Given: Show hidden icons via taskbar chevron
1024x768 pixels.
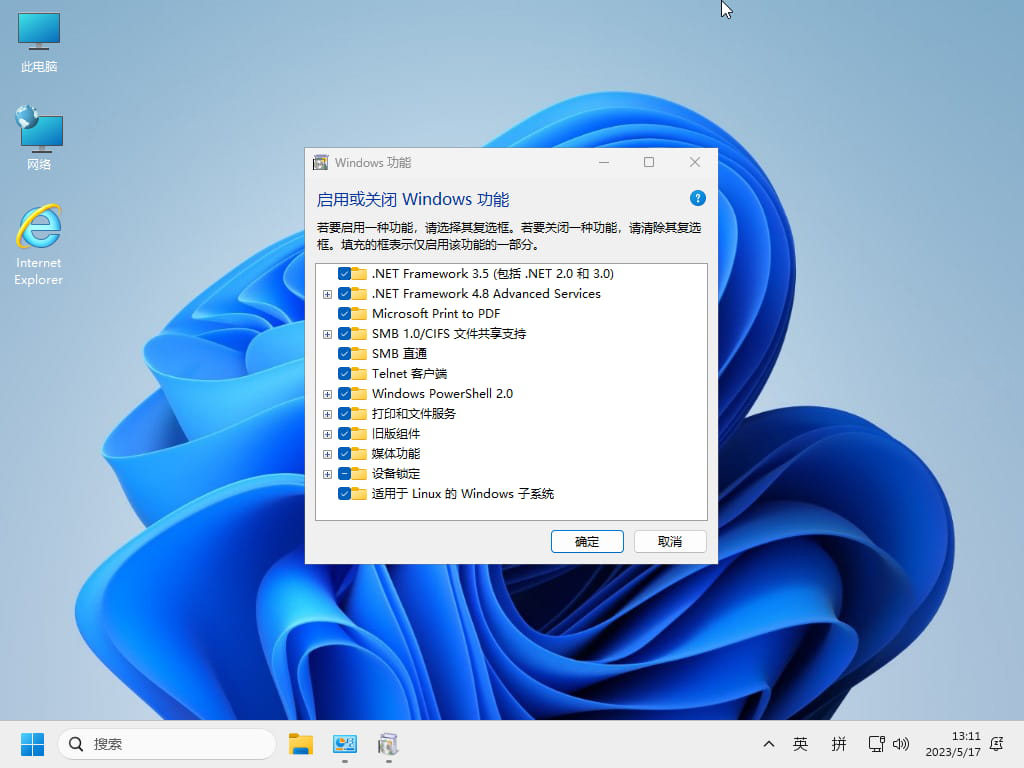Looking at the screenshot, I should [768, 744].
